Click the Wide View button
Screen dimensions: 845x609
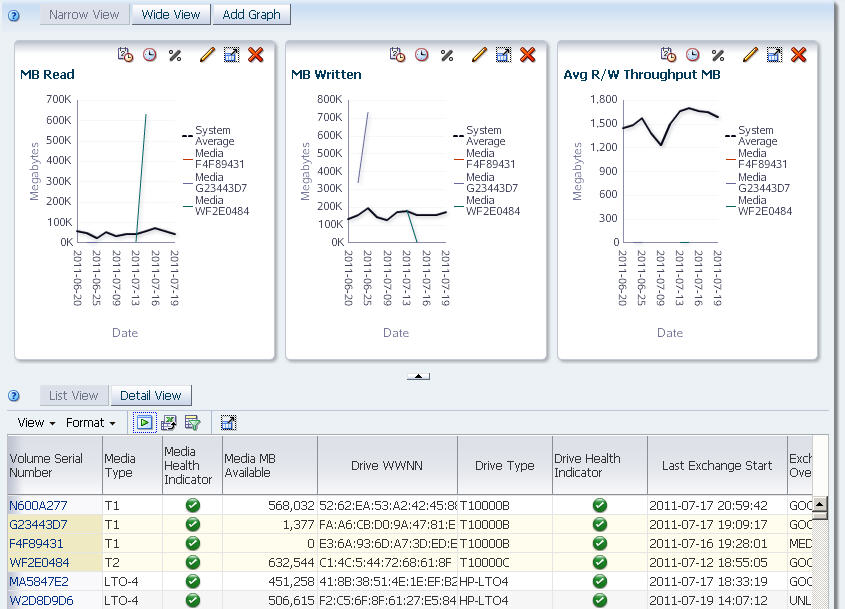(171, 15)
